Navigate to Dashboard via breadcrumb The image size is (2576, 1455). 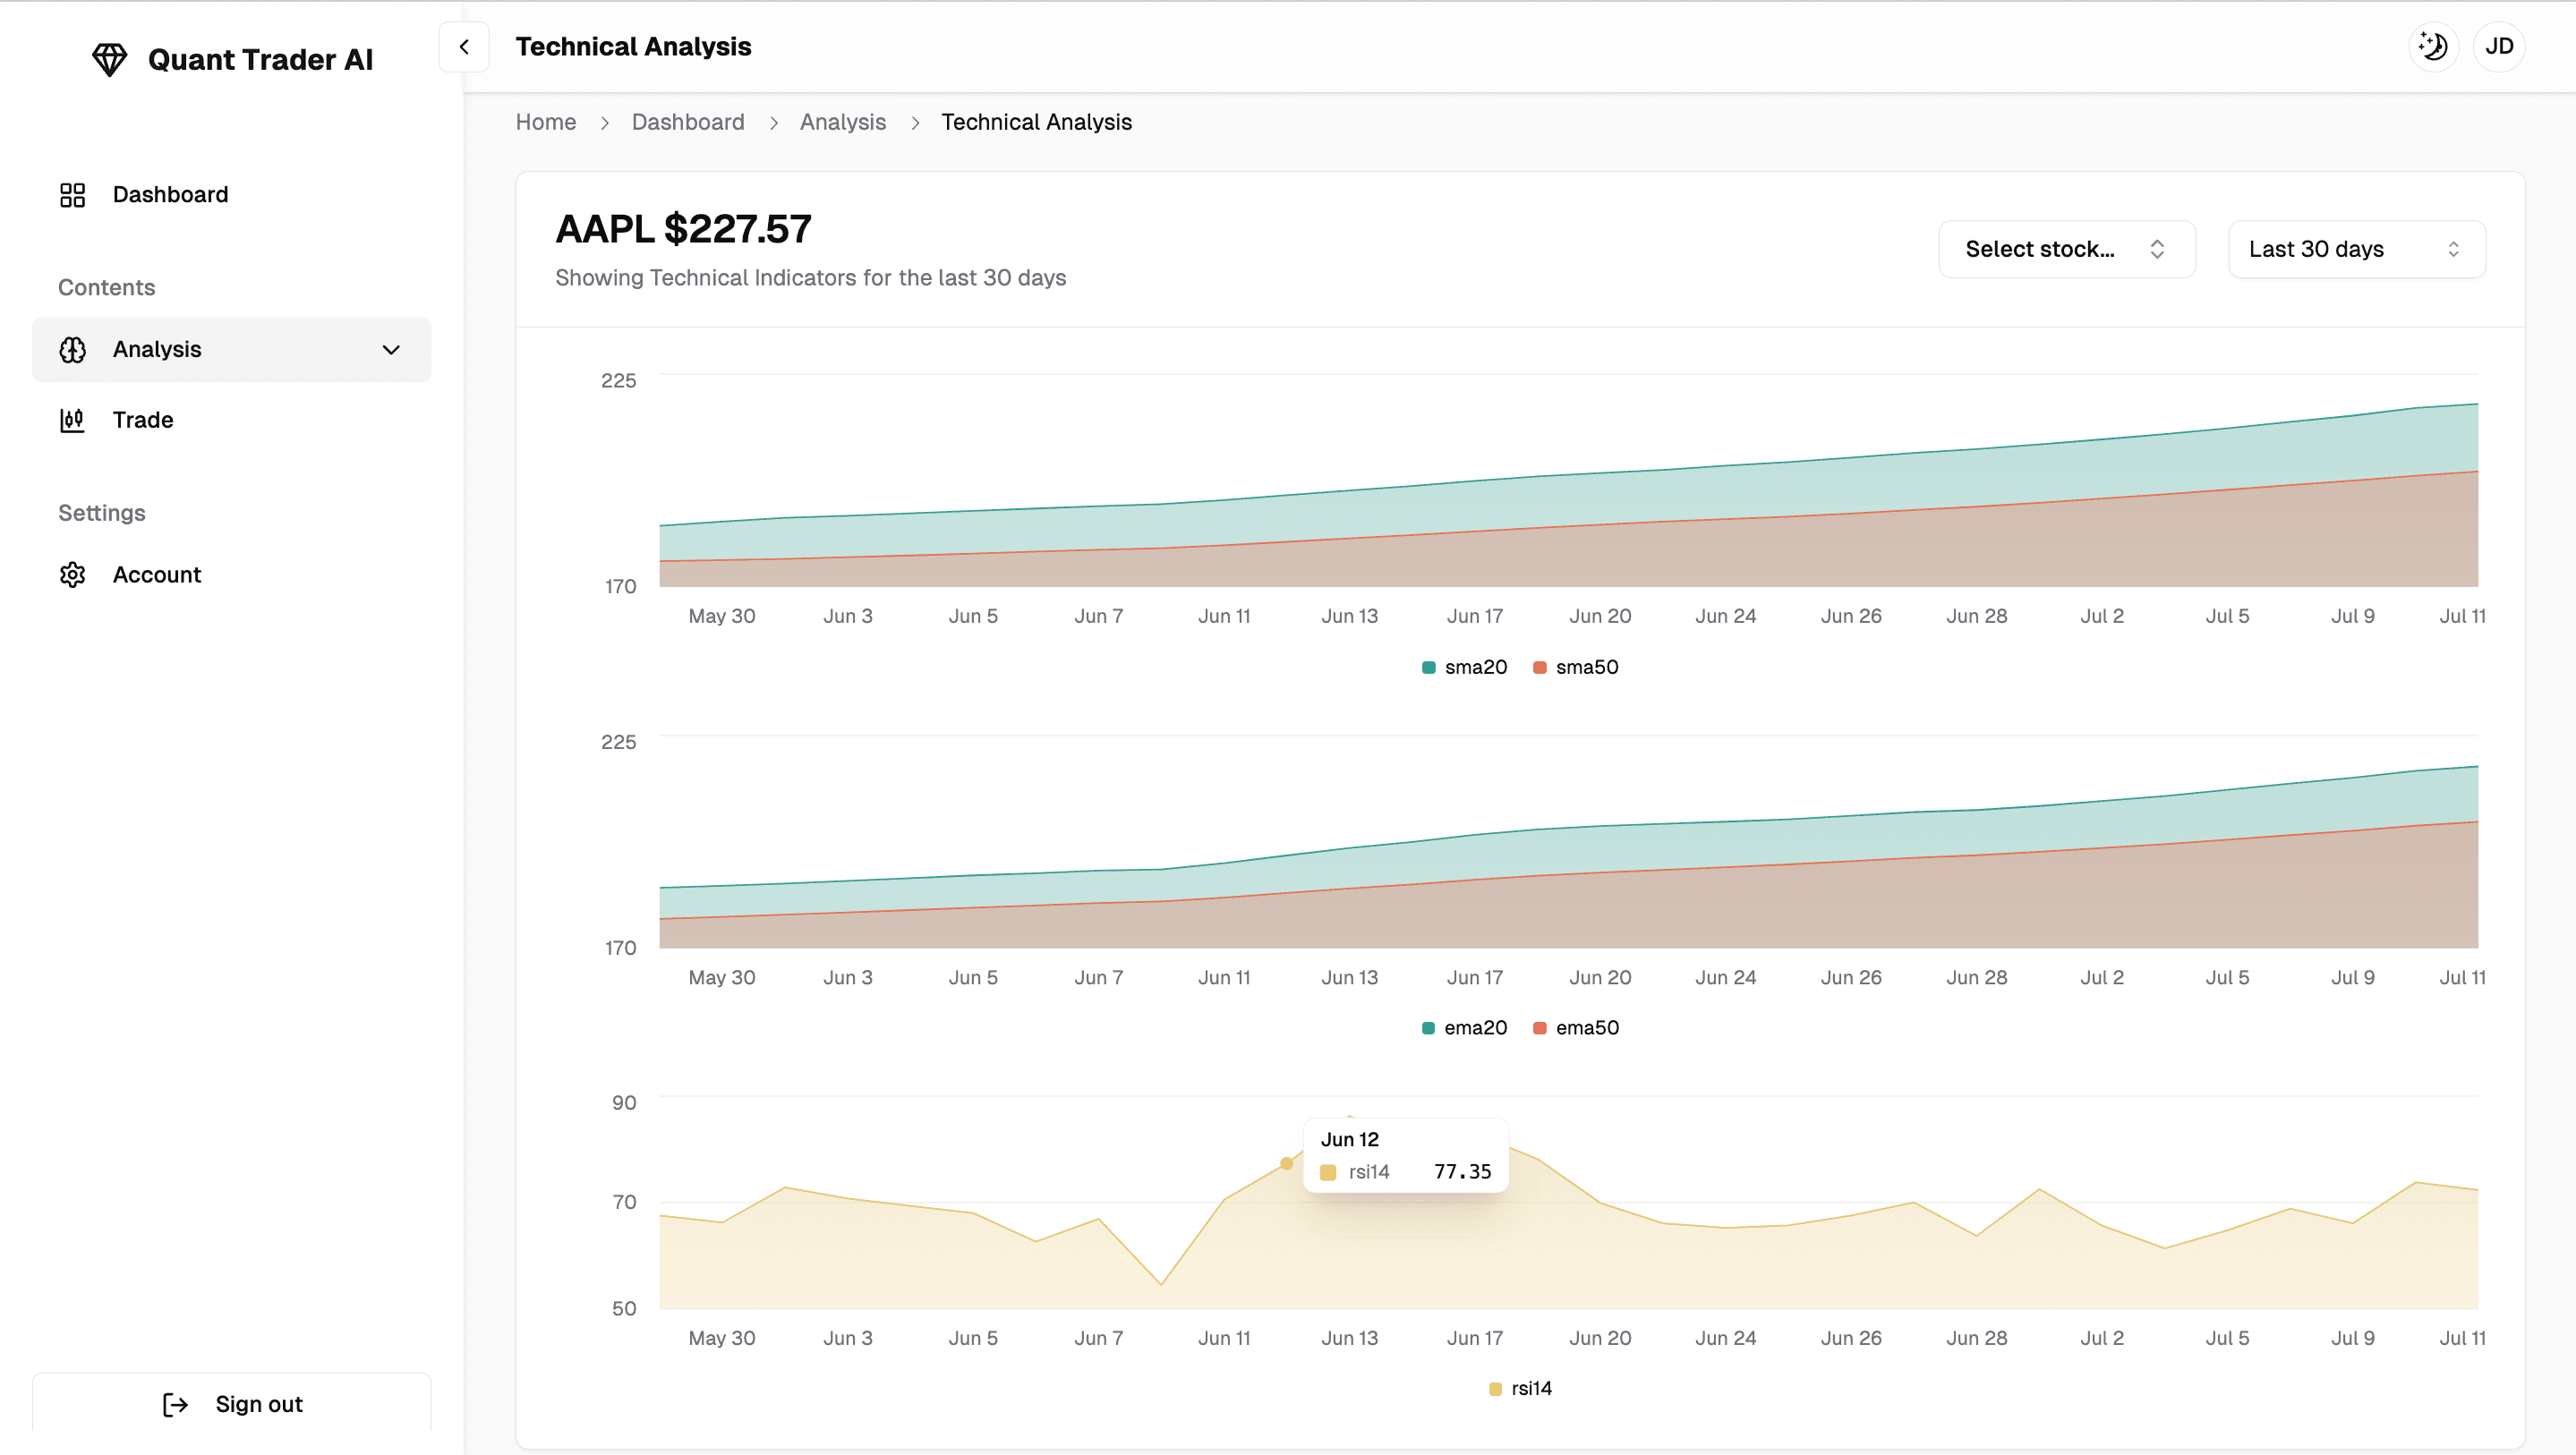pos(688,121)
